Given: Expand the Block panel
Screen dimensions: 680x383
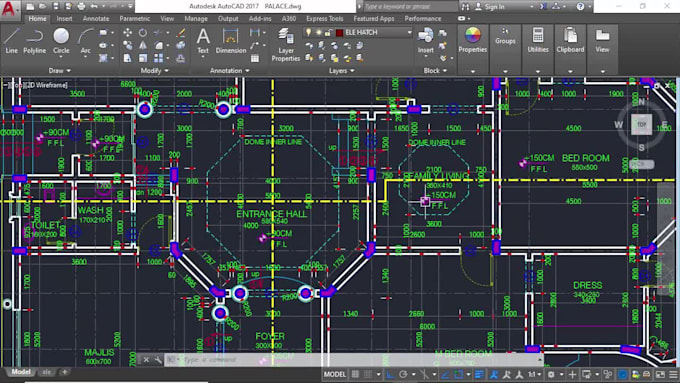Looking at the screenshot, I should tap(435, 70).
